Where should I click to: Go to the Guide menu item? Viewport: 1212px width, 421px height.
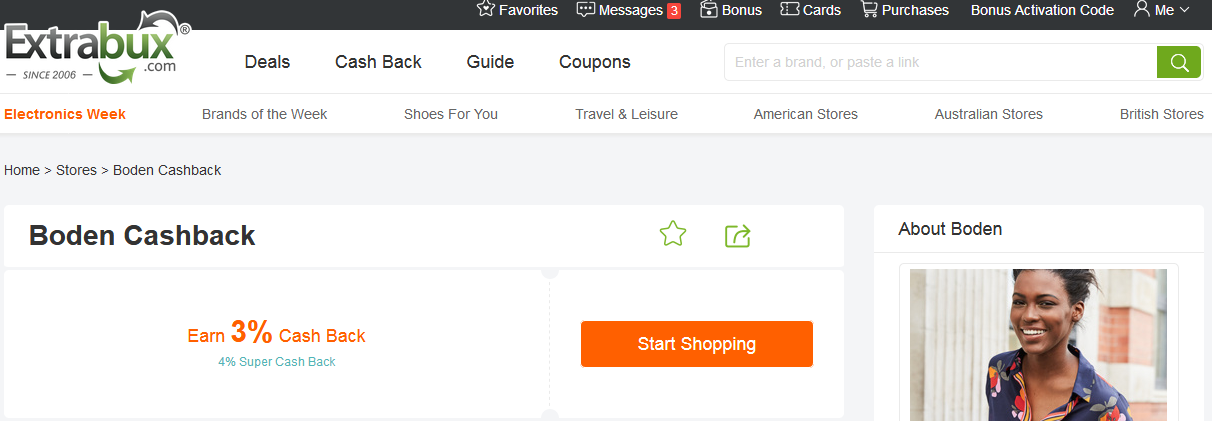(x=490, y=62)
